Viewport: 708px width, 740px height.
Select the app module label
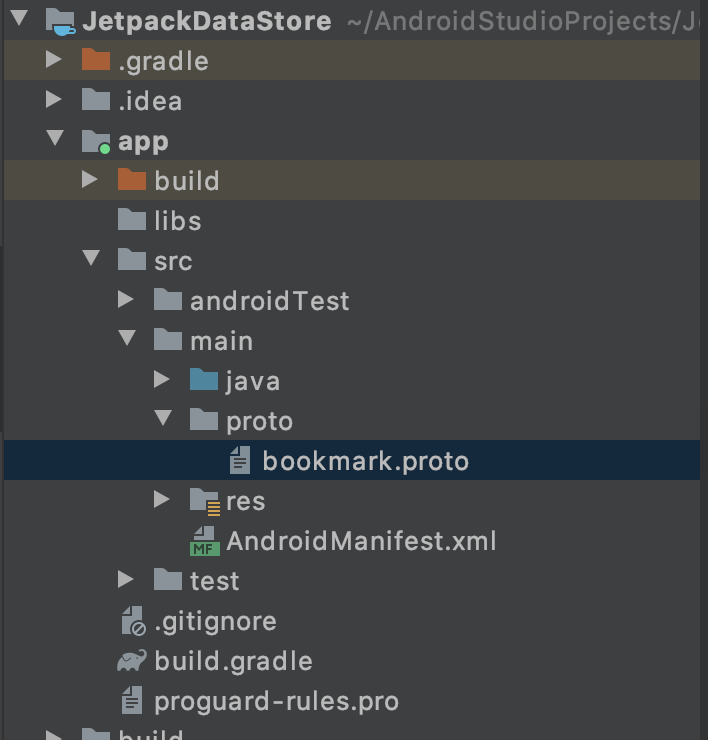pyautogui.click(x=143, y=142)
